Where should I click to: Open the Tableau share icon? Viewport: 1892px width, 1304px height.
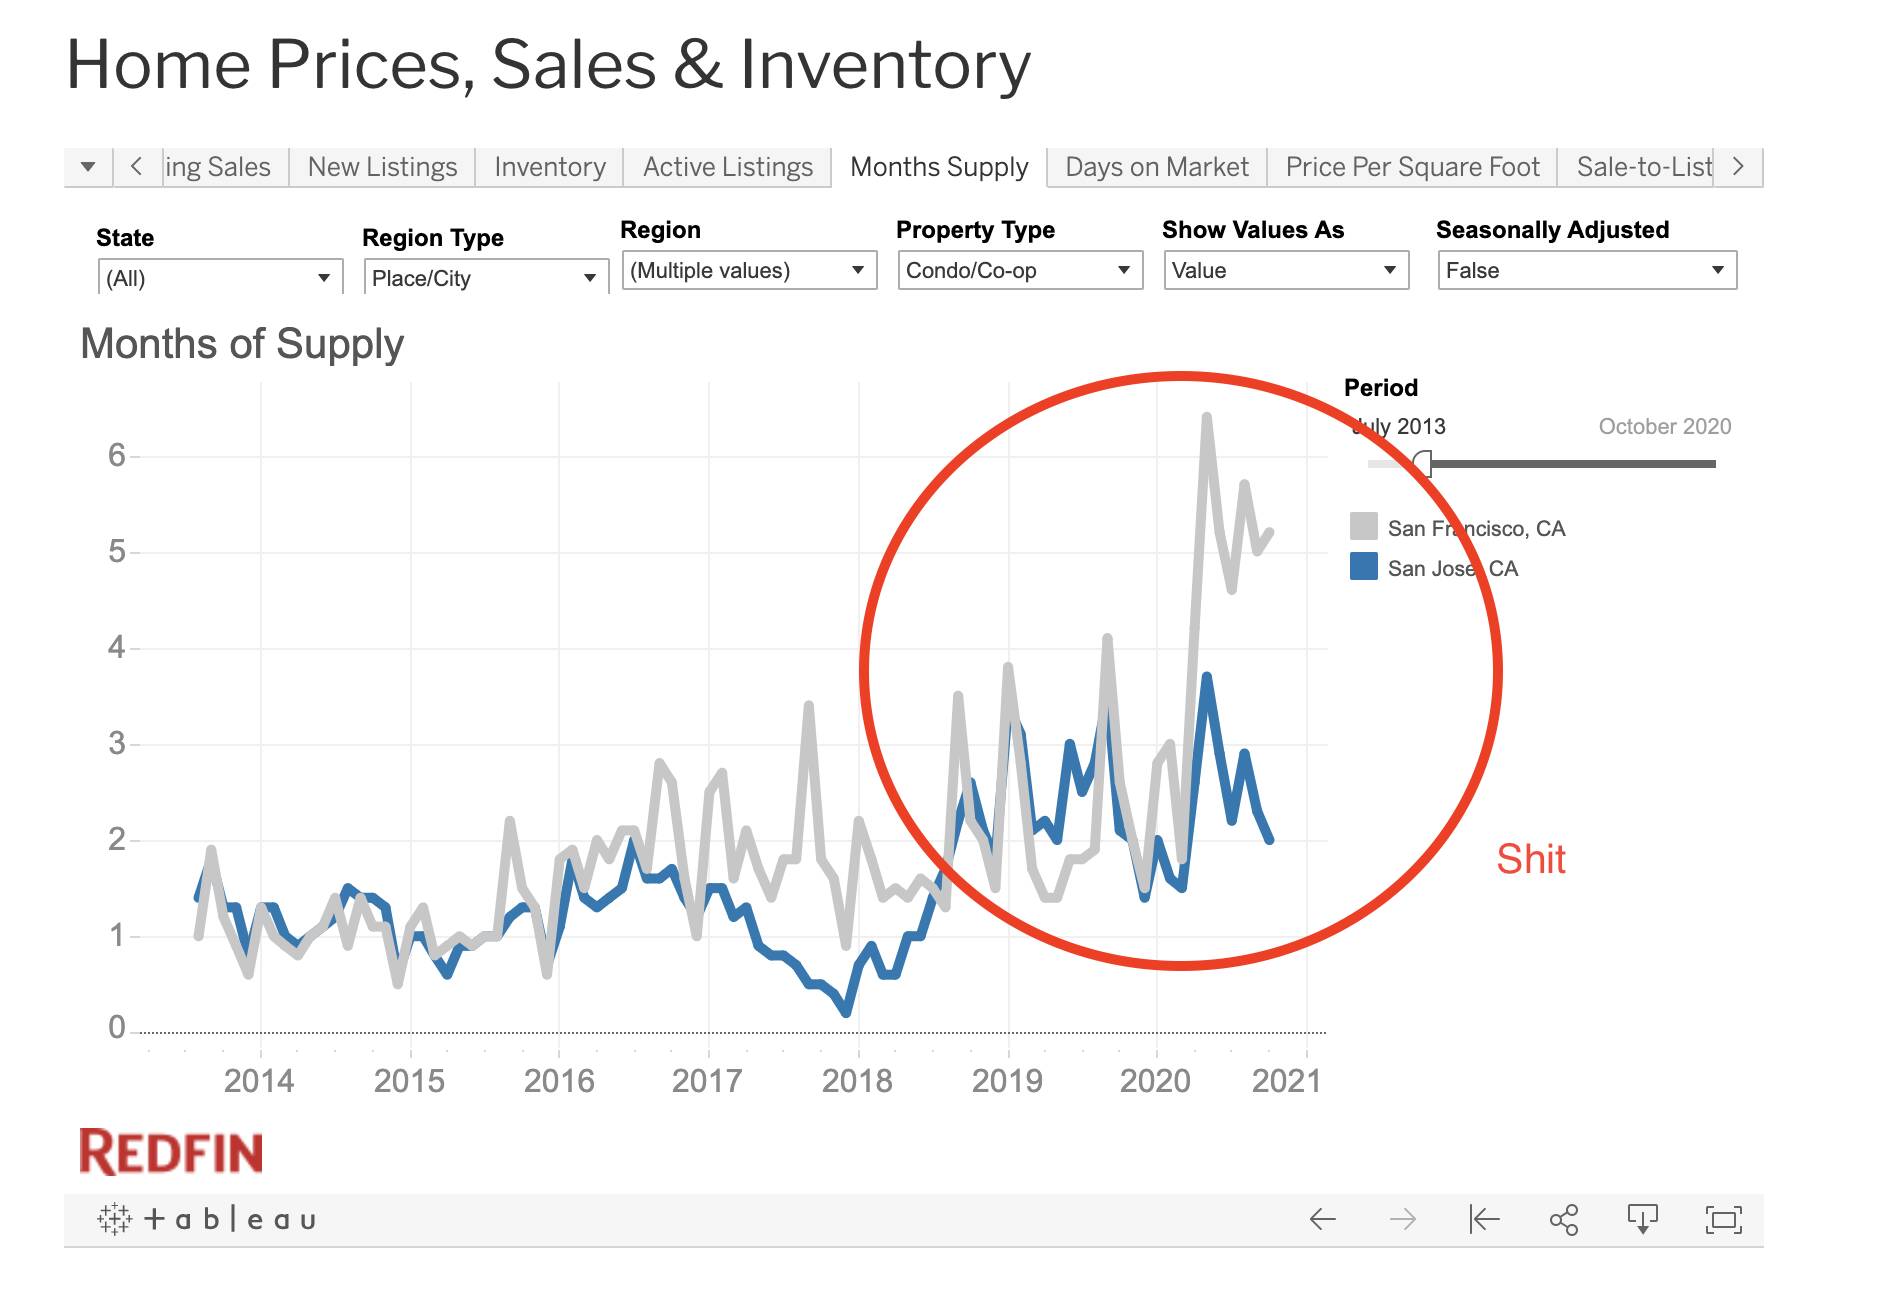[x=1563, y=1219]
